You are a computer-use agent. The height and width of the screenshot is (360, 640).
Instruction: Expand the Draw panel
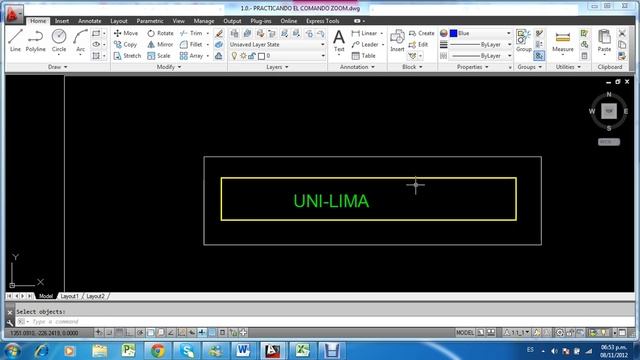[x=58, y=67]
